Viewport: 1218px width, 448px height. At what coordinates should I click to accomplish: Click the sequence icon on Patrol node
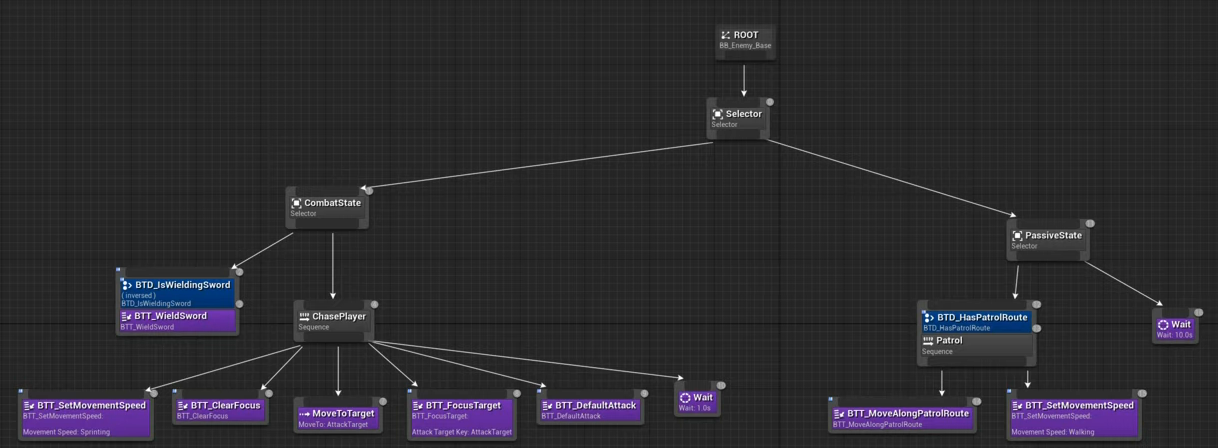coord(928,341)
